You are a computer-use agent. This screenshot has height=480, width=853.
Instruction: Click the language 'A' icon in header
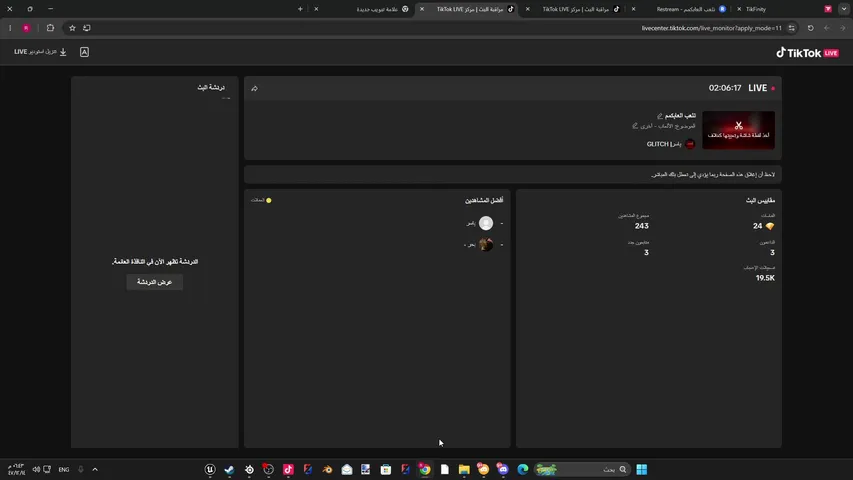[x=84, y=52]
